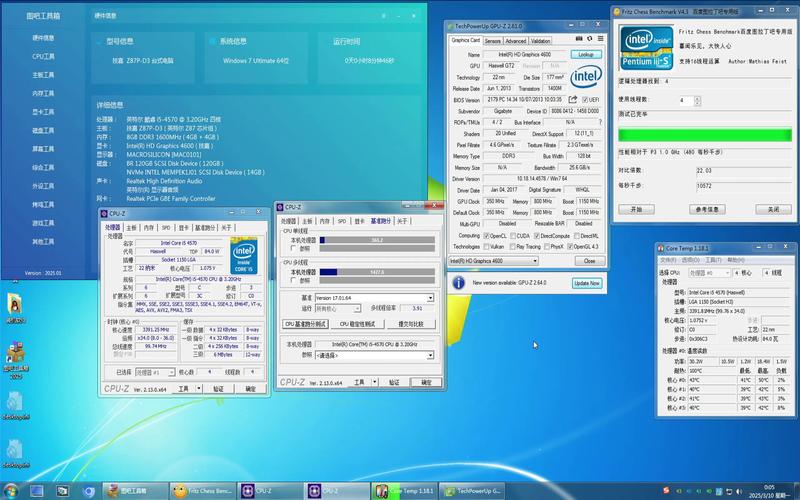Click the Intel logo in GPU-Z
This screenshot has height=500, width=800.
tap(586, 77)
